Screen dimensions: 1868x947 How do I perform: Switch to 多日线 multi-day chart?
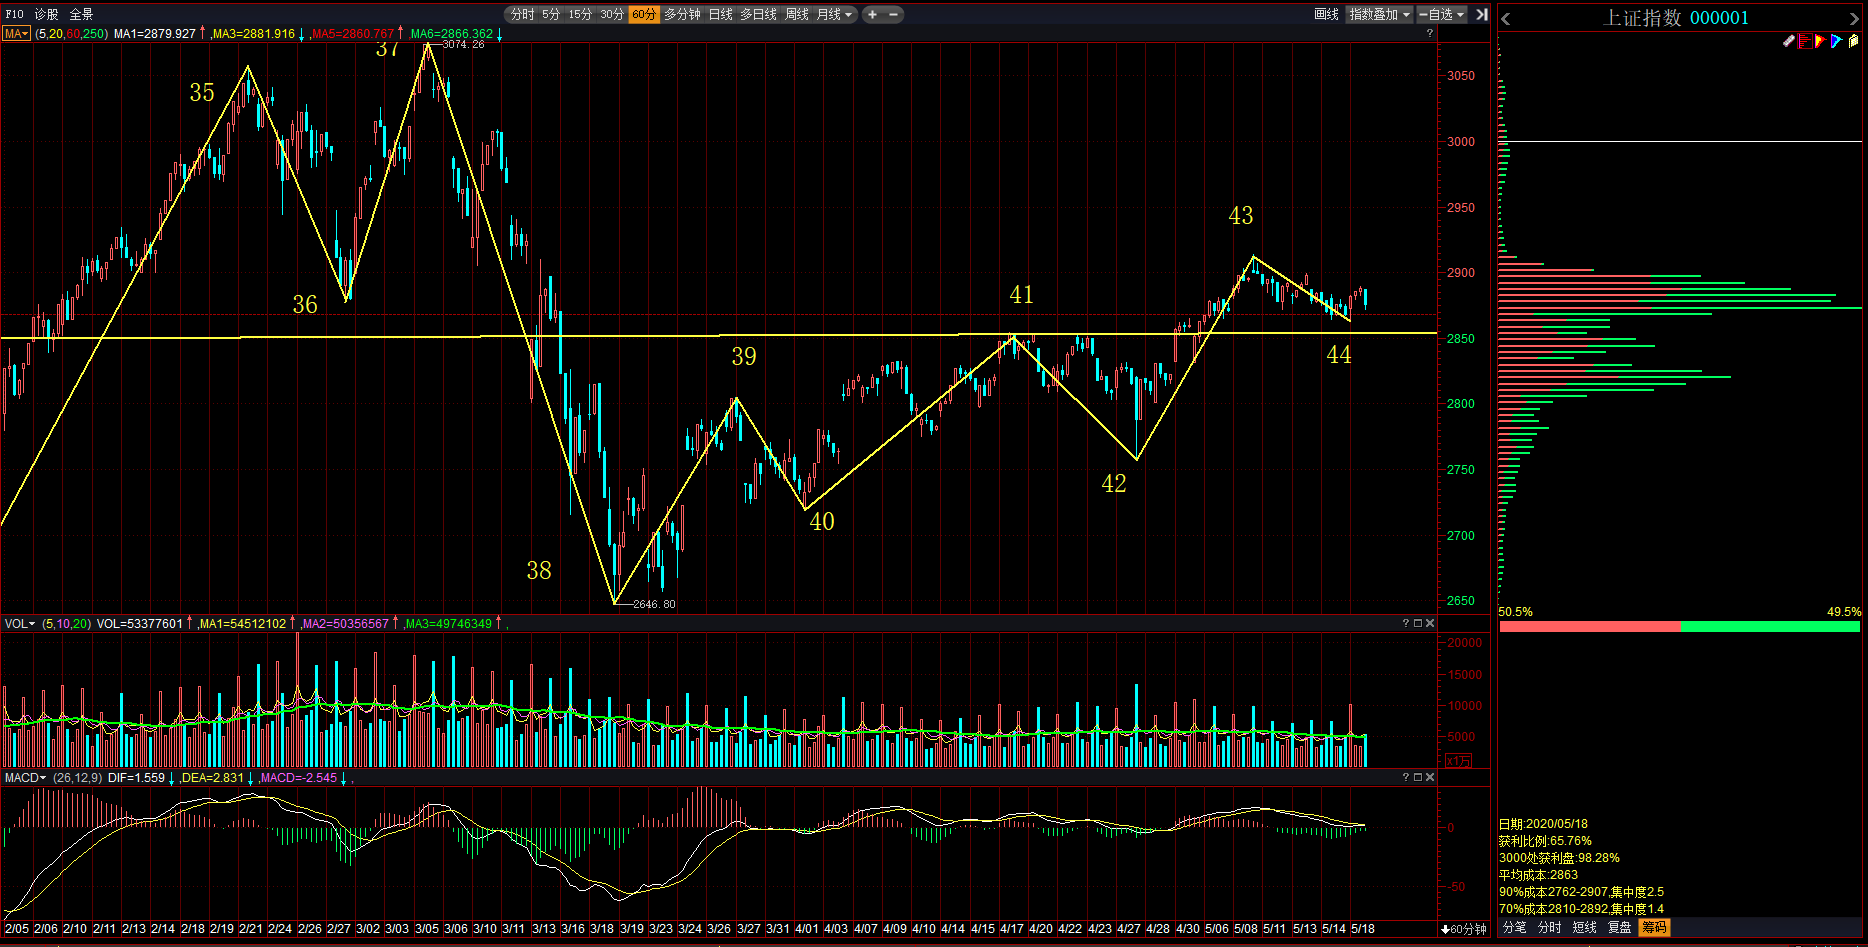[x=759, y=14]
